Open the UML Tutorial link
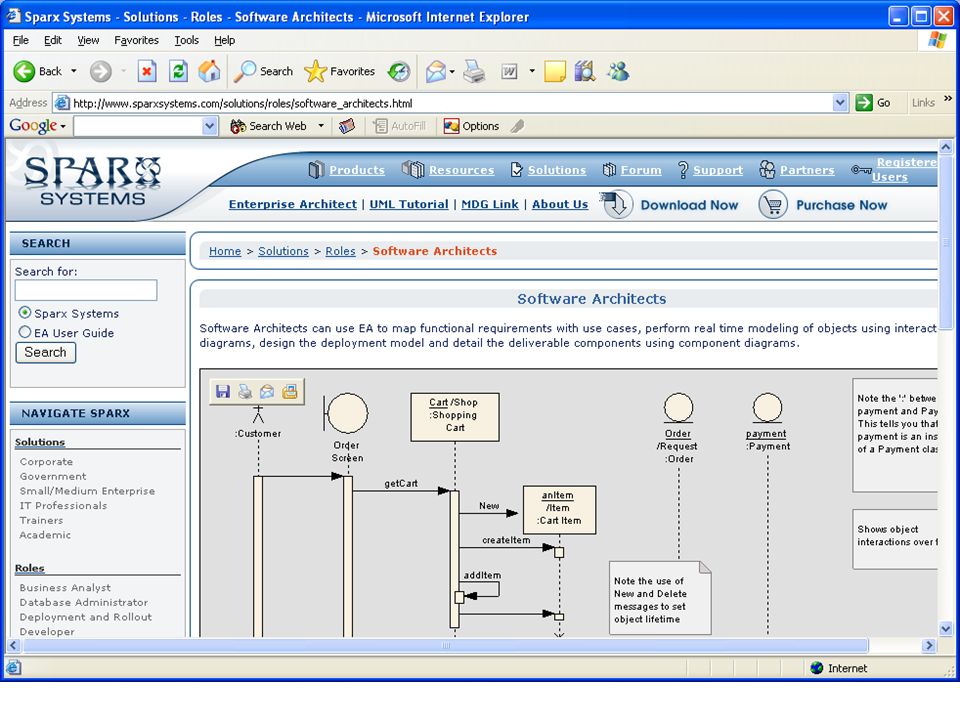The image size is (960, 720). pos(409,204)
